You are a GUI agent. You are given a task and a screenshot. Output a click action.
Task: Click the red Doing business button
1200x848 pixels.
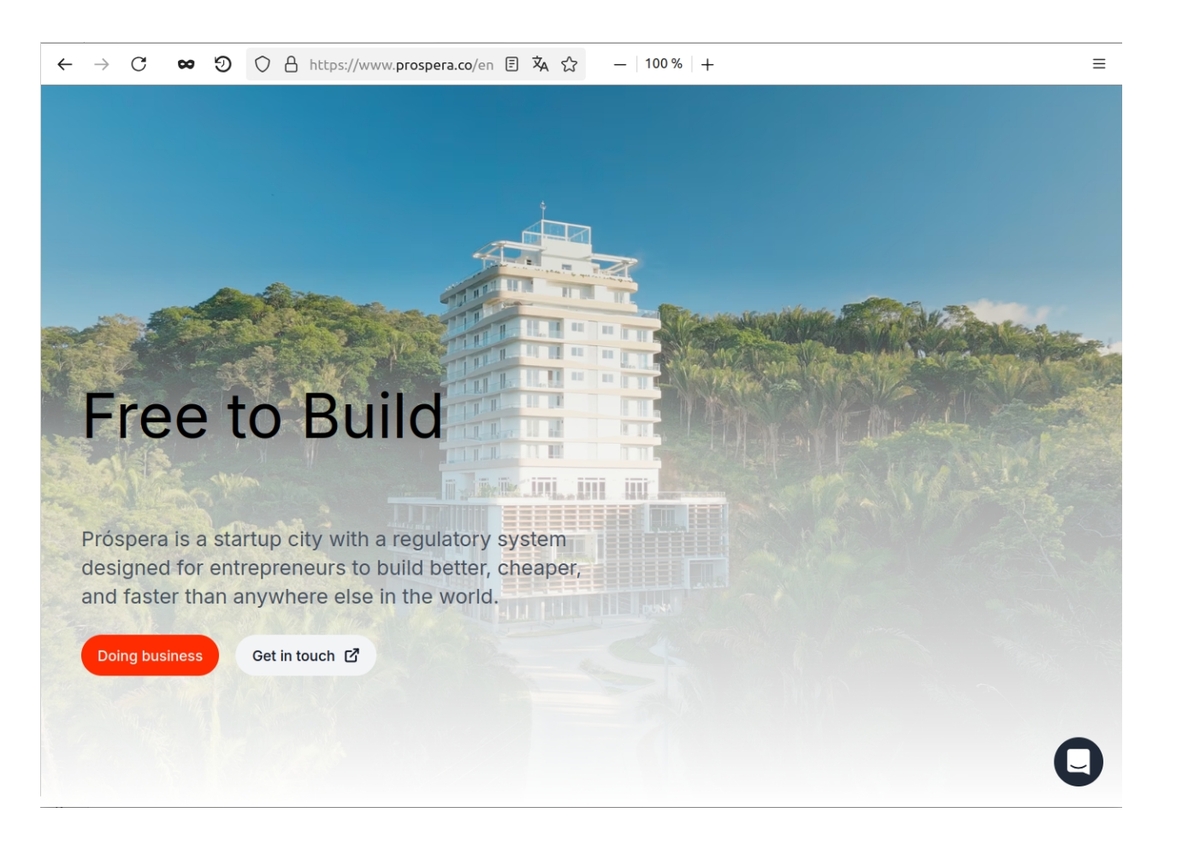coord(150,656)
